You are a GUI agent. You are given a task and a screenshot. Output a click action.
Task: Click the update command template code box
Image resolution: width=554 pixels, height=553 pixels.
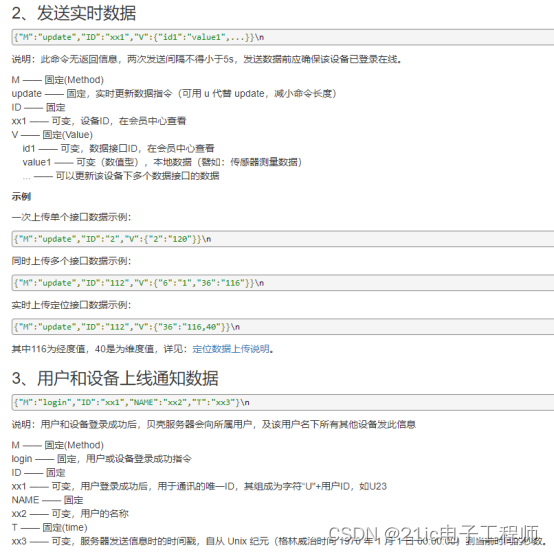pos(283,37)
